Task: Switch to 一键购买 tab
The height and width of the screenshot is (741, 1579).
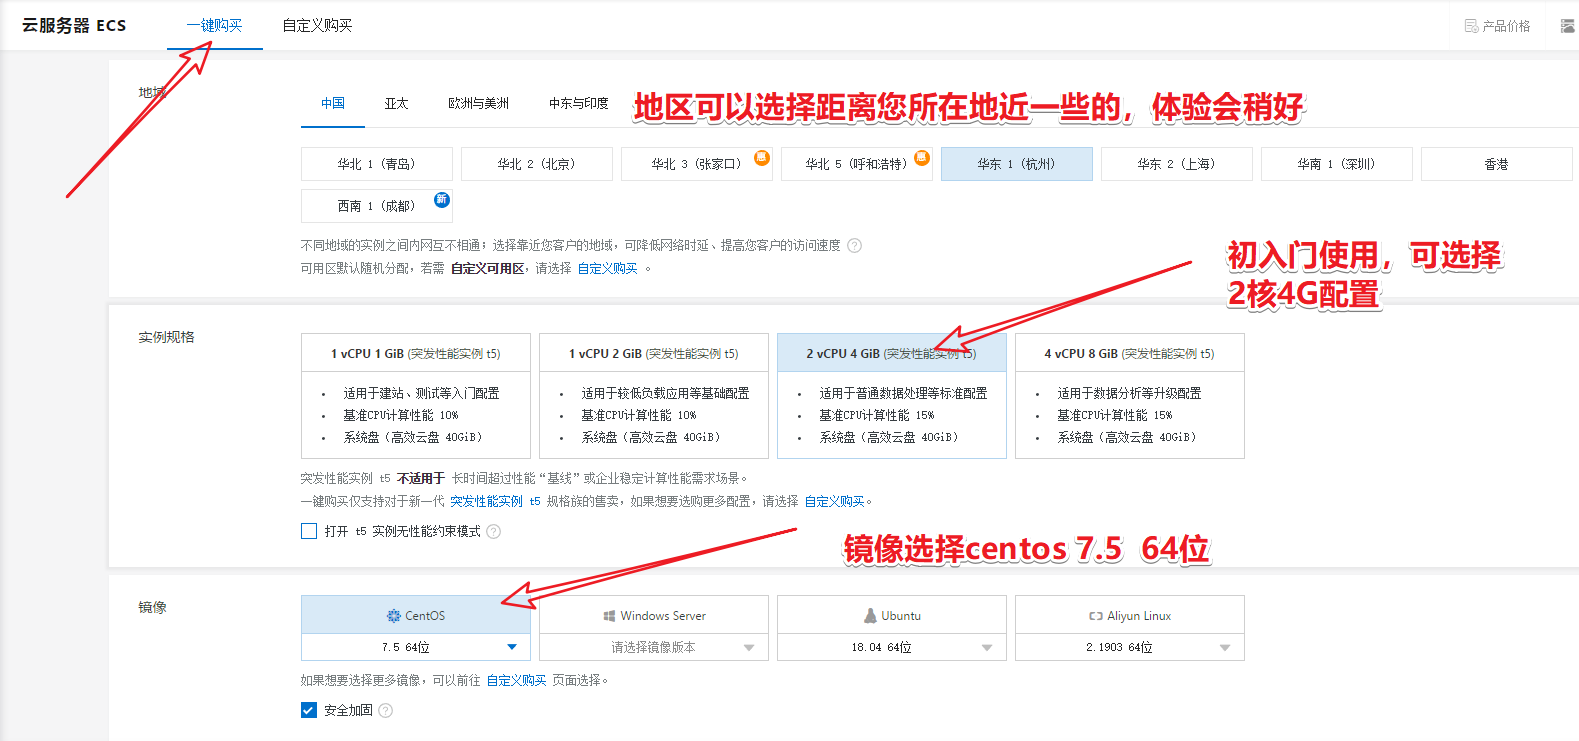Action: (214, 25)
